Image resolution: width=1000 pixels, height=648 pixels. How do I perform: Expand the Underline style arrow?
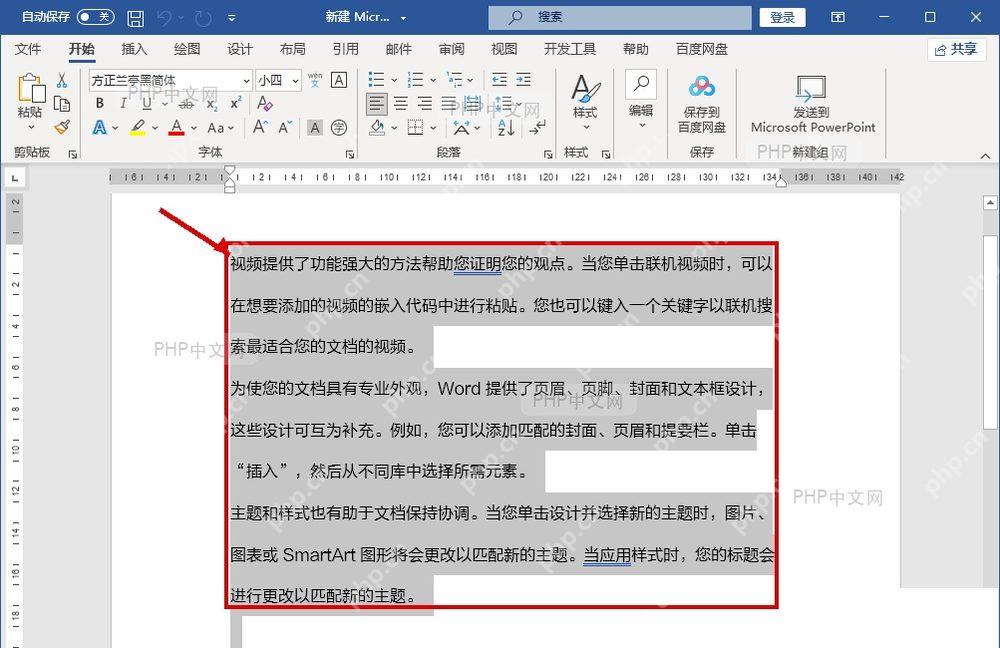[x=164, y=103]
